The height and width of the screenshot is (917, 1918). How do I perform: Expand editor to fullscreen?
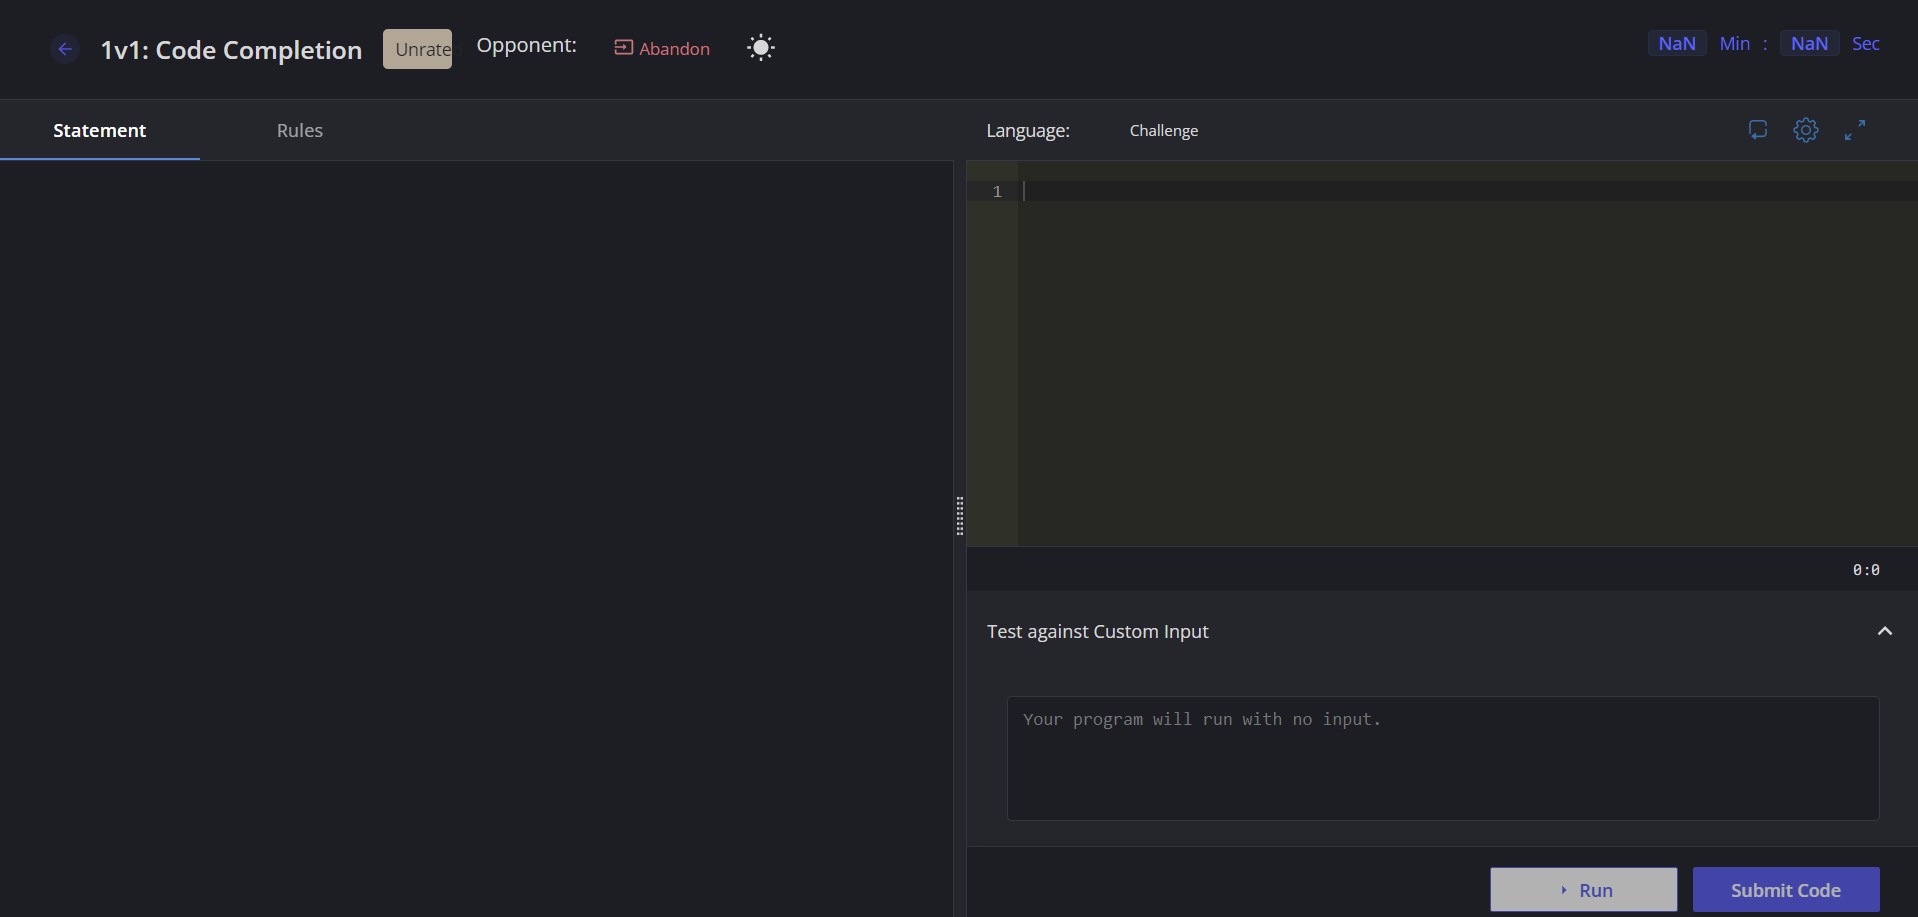[x=1855, y=130]
